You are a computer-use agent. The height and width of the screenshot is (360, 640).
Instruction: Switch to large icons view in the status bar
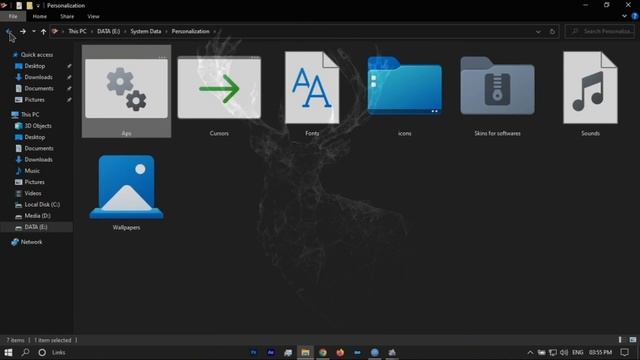point(633,340)
